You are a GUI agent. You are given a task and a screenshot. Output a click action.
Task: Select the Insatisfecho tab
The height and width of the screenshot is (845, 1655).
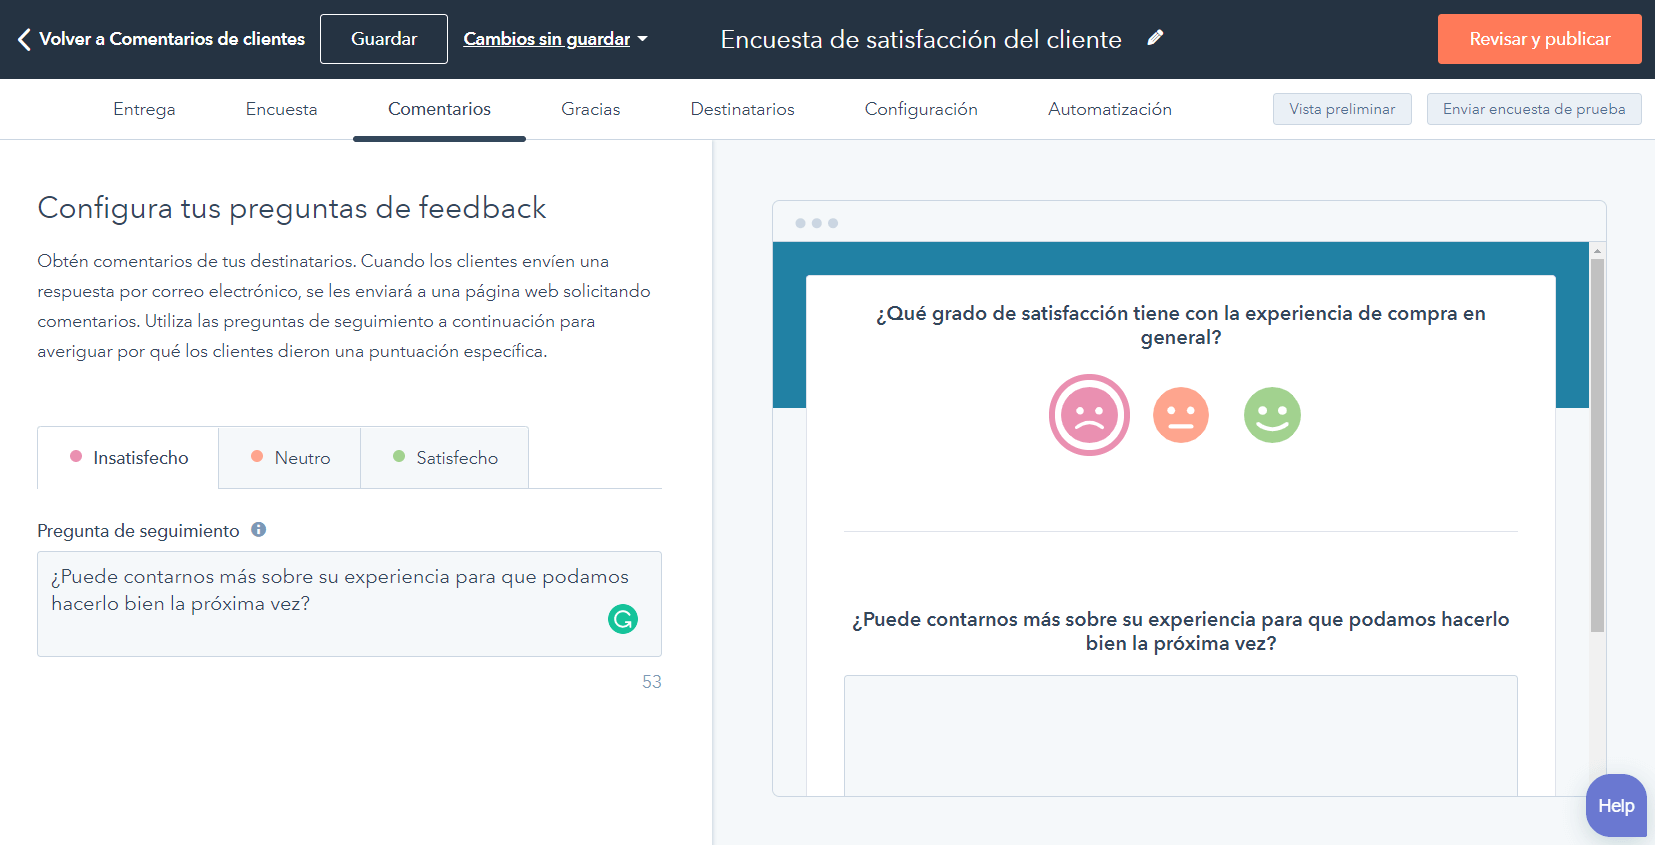click(x=129, y=458)
